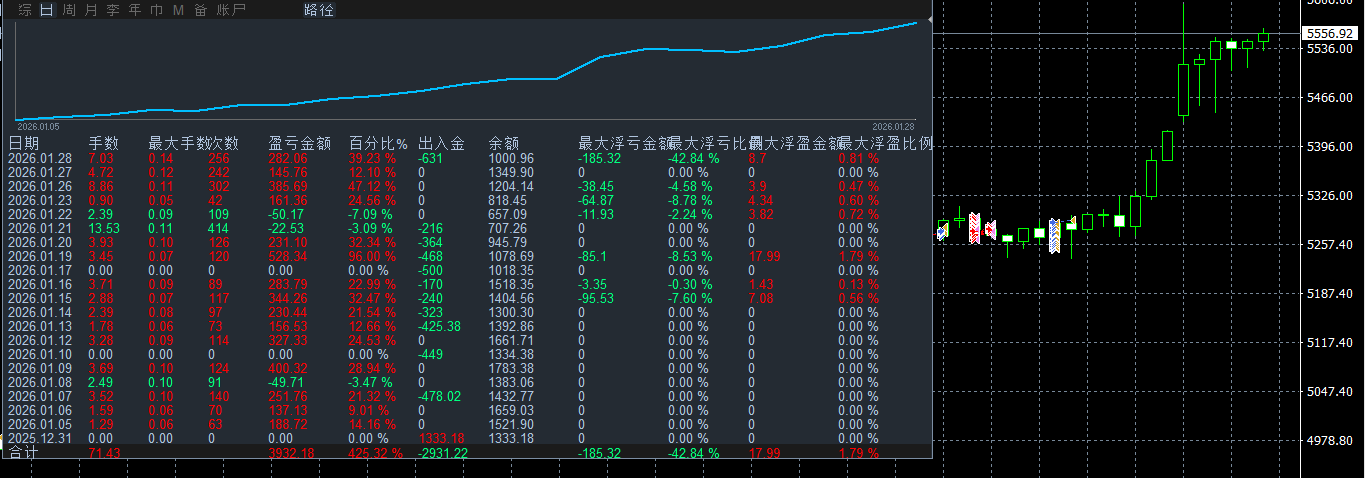Screen dimensions: 1365x478
Task: Switch to the 账户 account tab
Action: click(x=231, y=10)
